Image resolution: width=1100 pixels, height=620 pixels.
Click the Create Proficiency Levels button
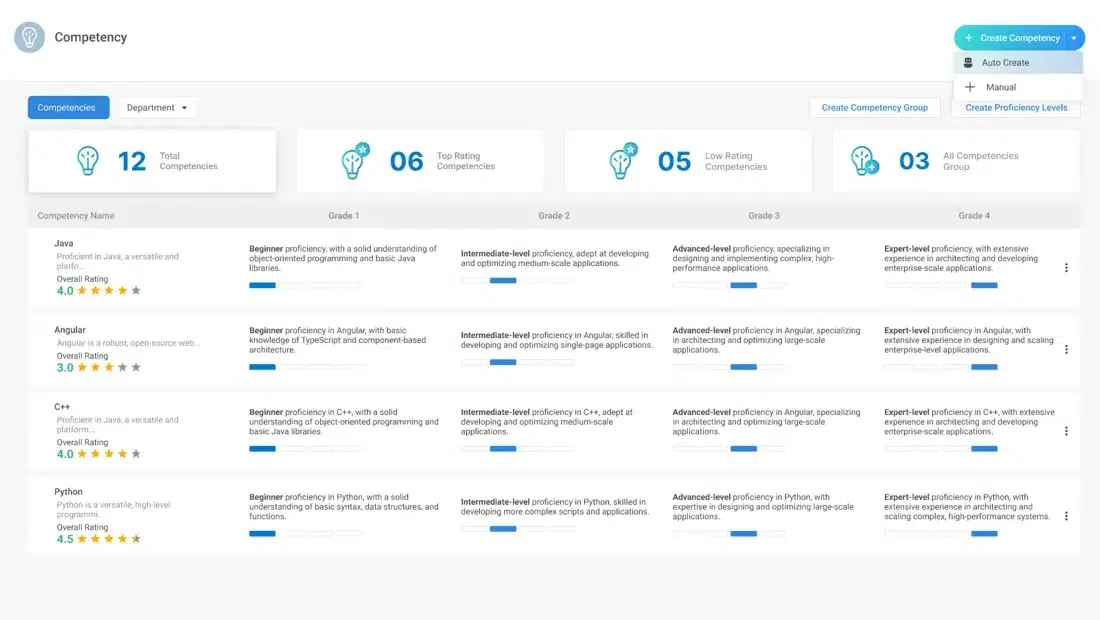1015,108
